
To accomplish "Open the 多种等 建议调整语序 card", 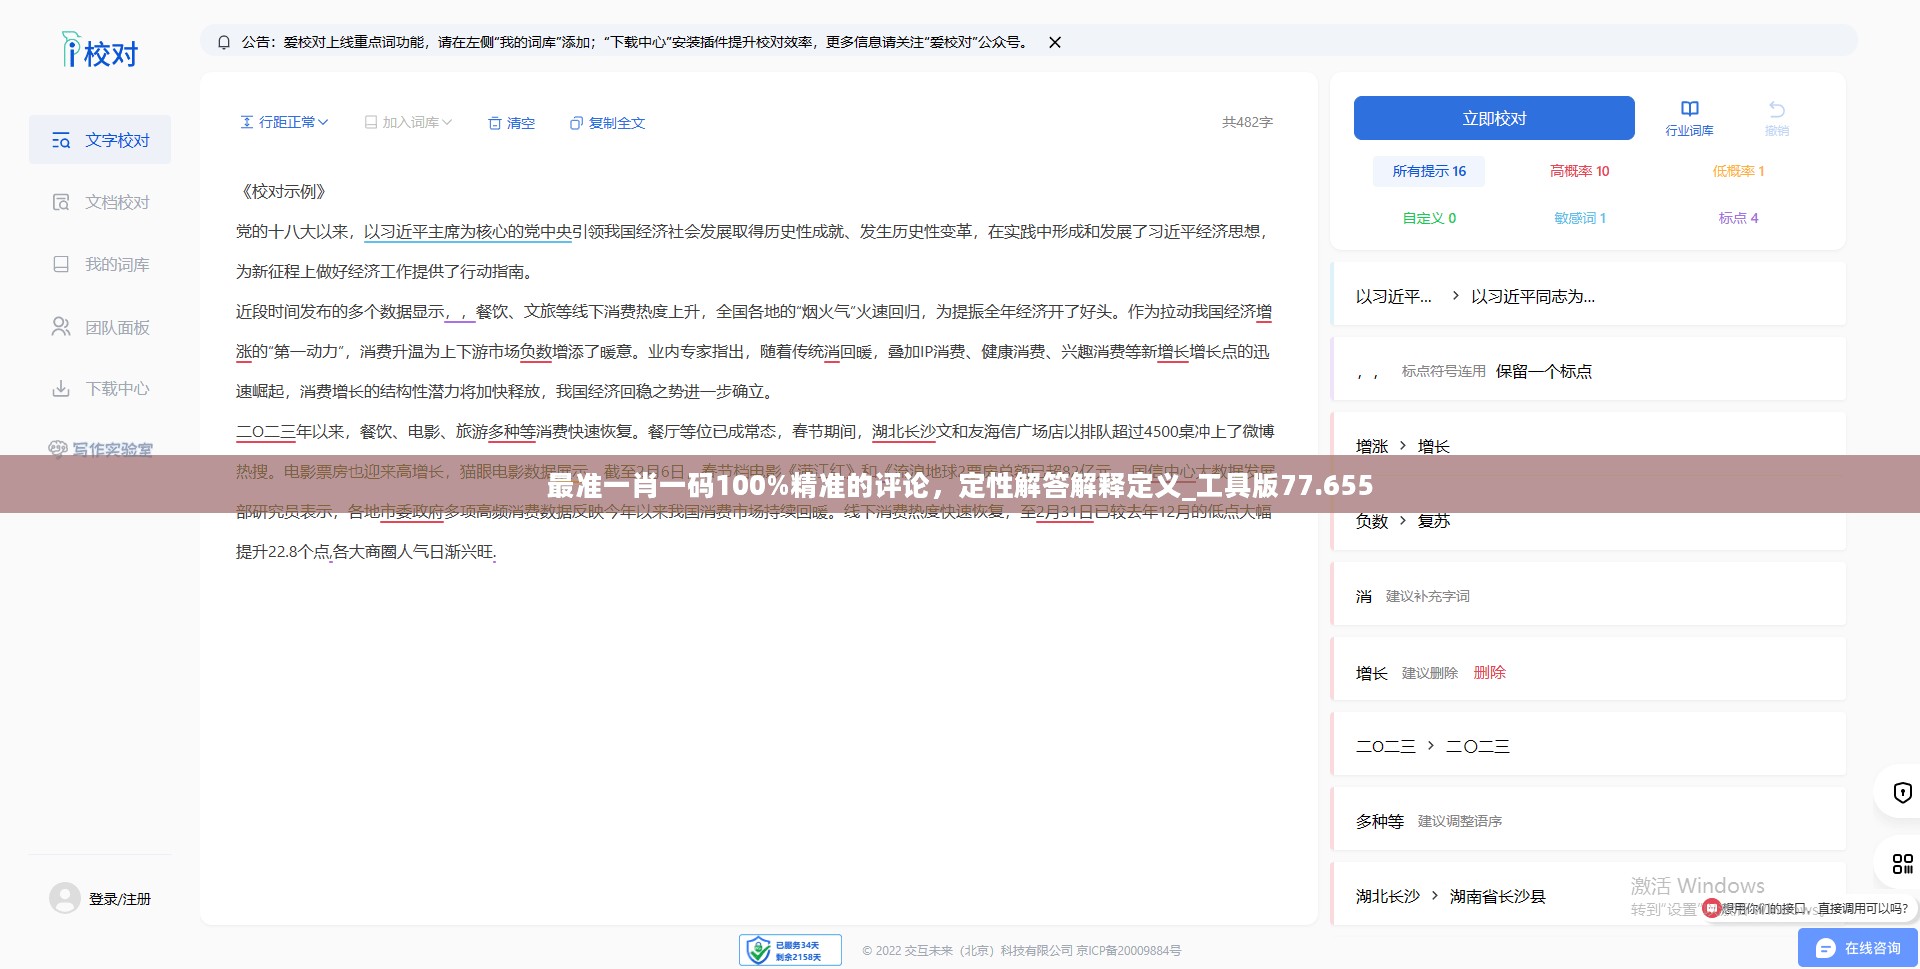I will tap(1589, 821).
